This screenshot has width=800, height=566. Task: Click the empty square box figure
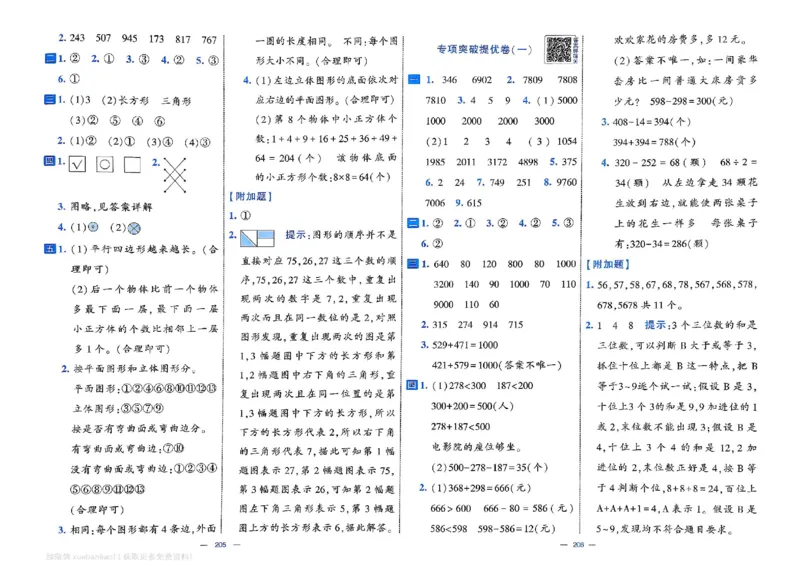pyautogui.click(x=132, y=164)
